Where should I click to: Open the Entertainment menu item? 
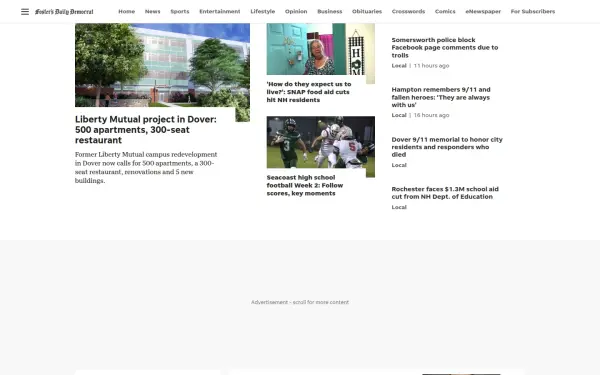click(220, 11)
